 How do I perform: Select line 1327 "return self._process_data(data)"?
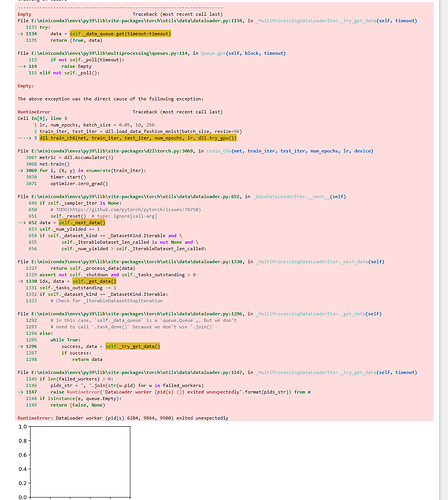(93, 268)
